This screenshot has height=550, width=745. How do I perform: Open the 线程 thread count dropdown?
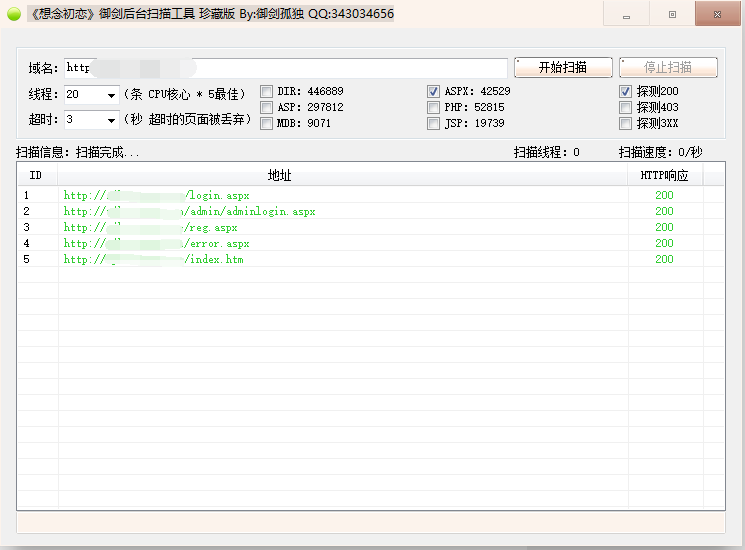pos(110,95)
